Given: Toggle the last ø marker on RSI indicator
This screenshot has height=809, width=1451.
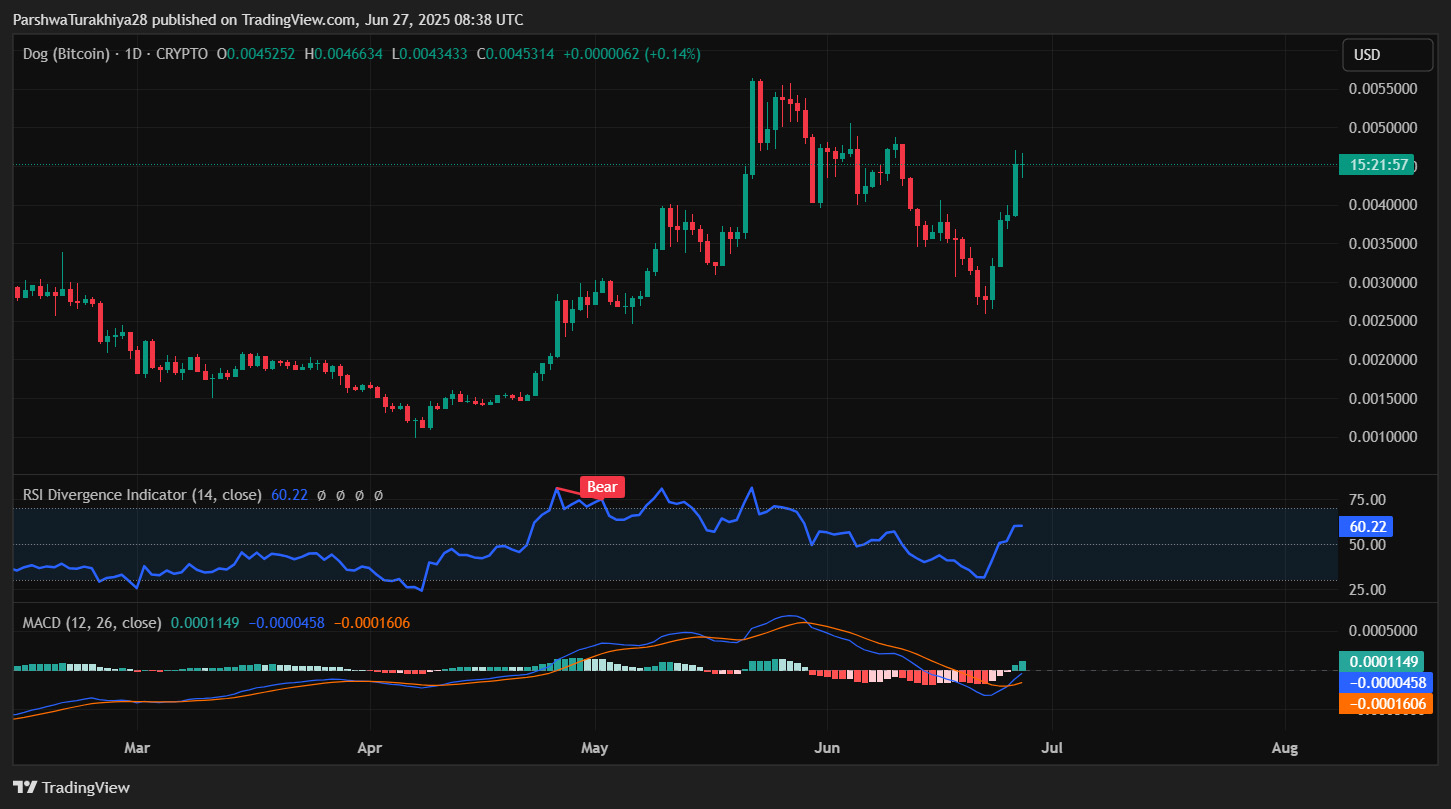Looking at the screenshot, I should pos(378,494).
